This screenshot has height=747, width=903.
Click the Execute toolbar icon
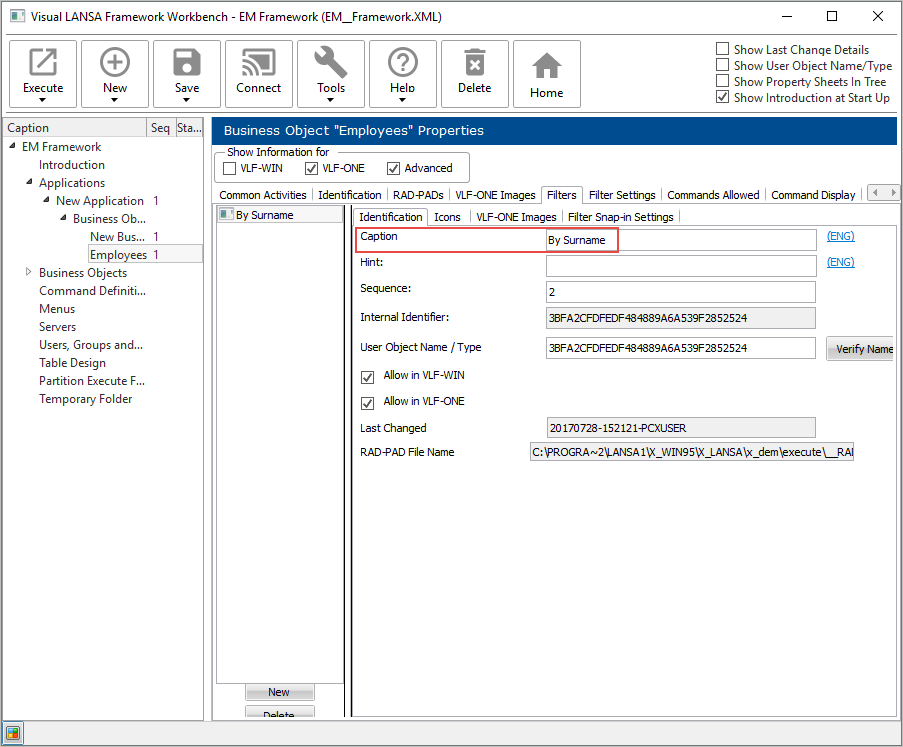click(43, 64)
